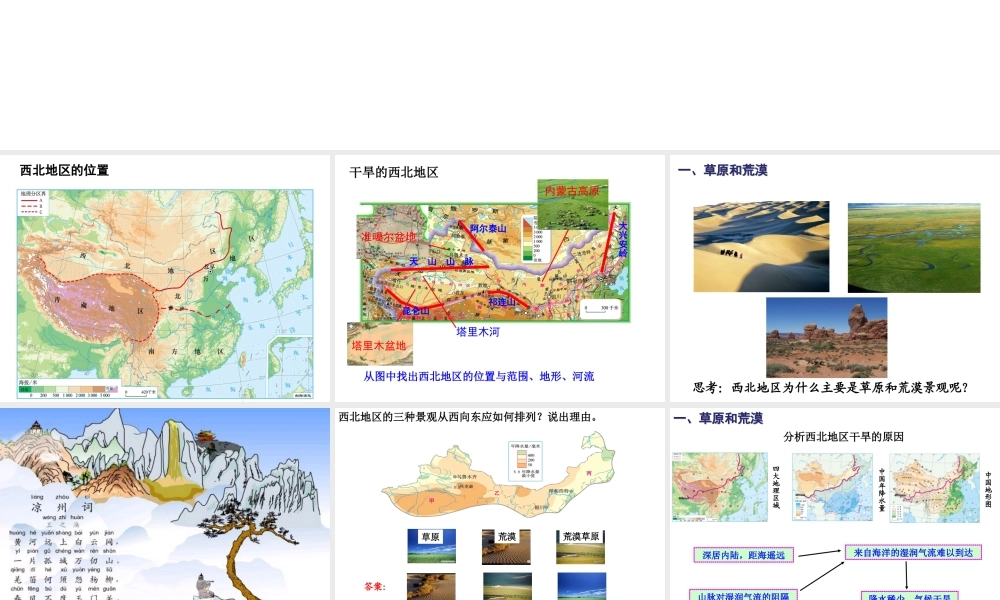
Task: Click the heading 一、草原和荒漠 above the photos
Action: (723, 170)
